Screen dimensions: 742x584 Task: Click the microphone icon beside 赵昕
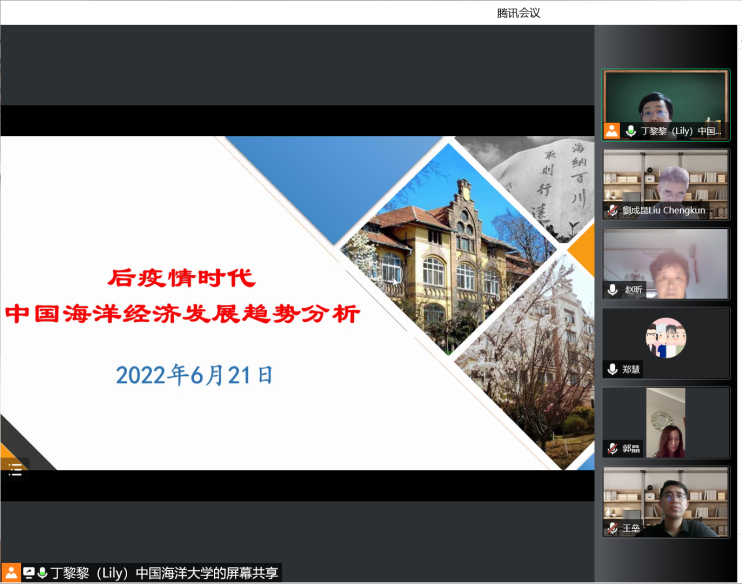pyautogui.click(x=612, y=290)
